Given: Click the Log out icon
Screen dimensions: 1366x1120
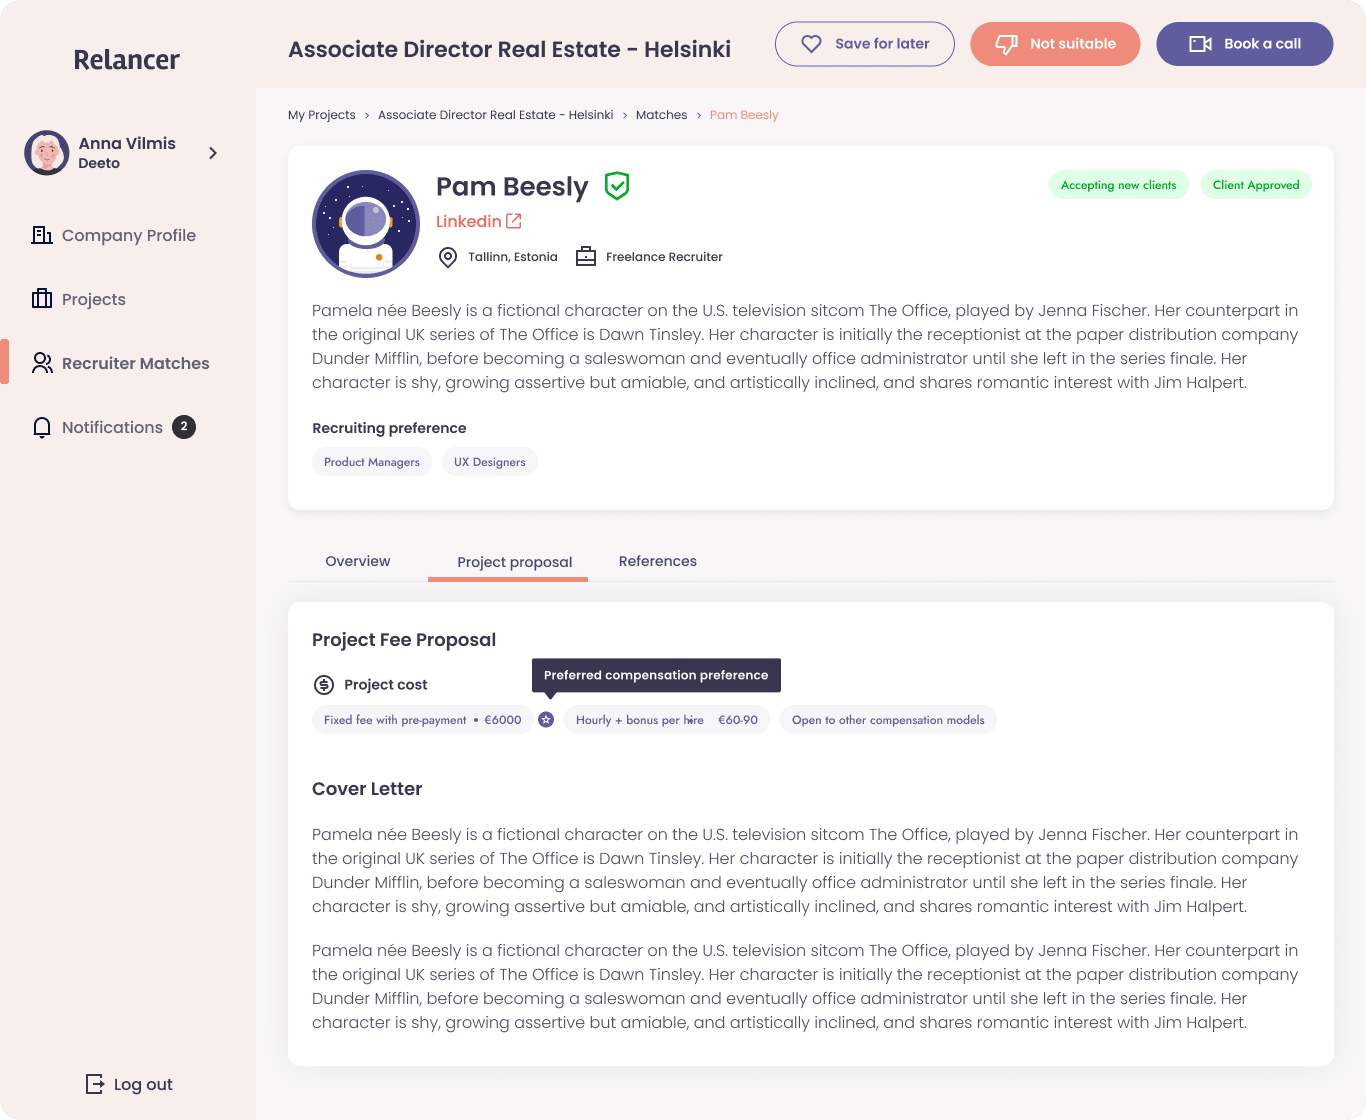Looking at the screenshot, I should coord(95,1084).
